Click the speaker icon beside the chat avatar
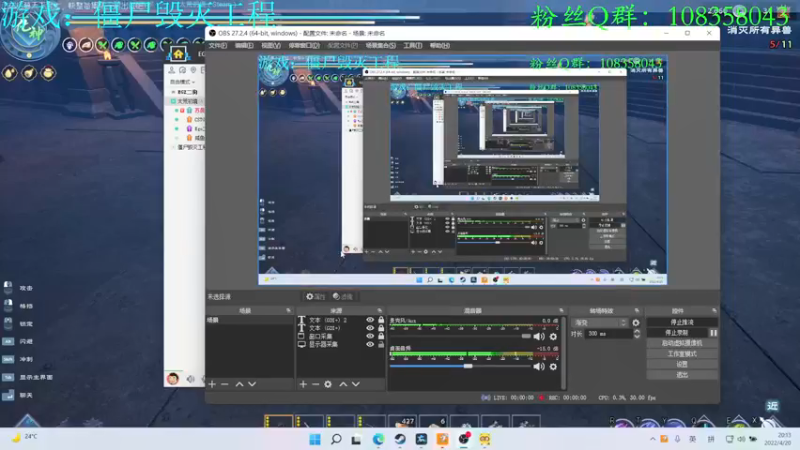800x450 pixels. pos(190,379)
